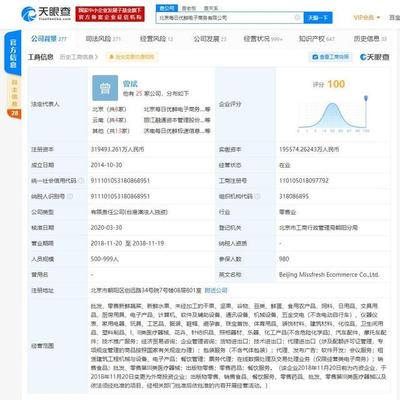
Task: Select the 查关系 search tab
Action: [x=211, y=8]
